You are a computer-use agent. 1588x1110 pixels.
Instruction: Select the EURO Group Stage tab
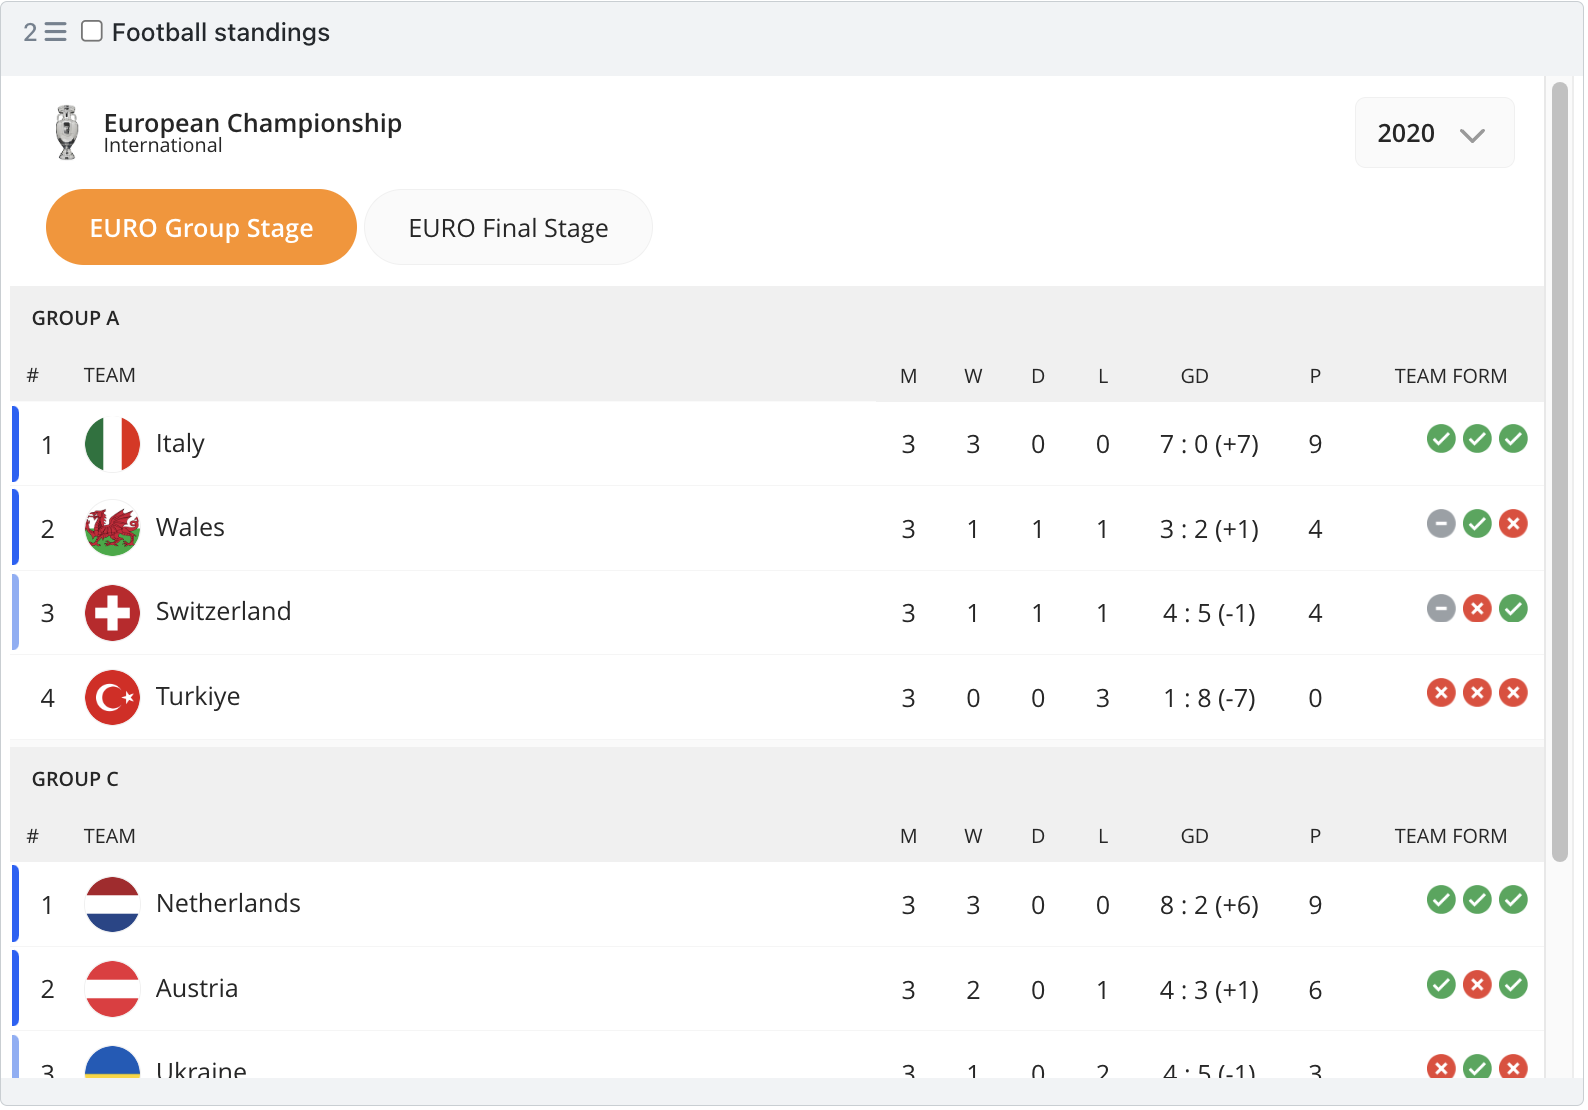[201, 228]
